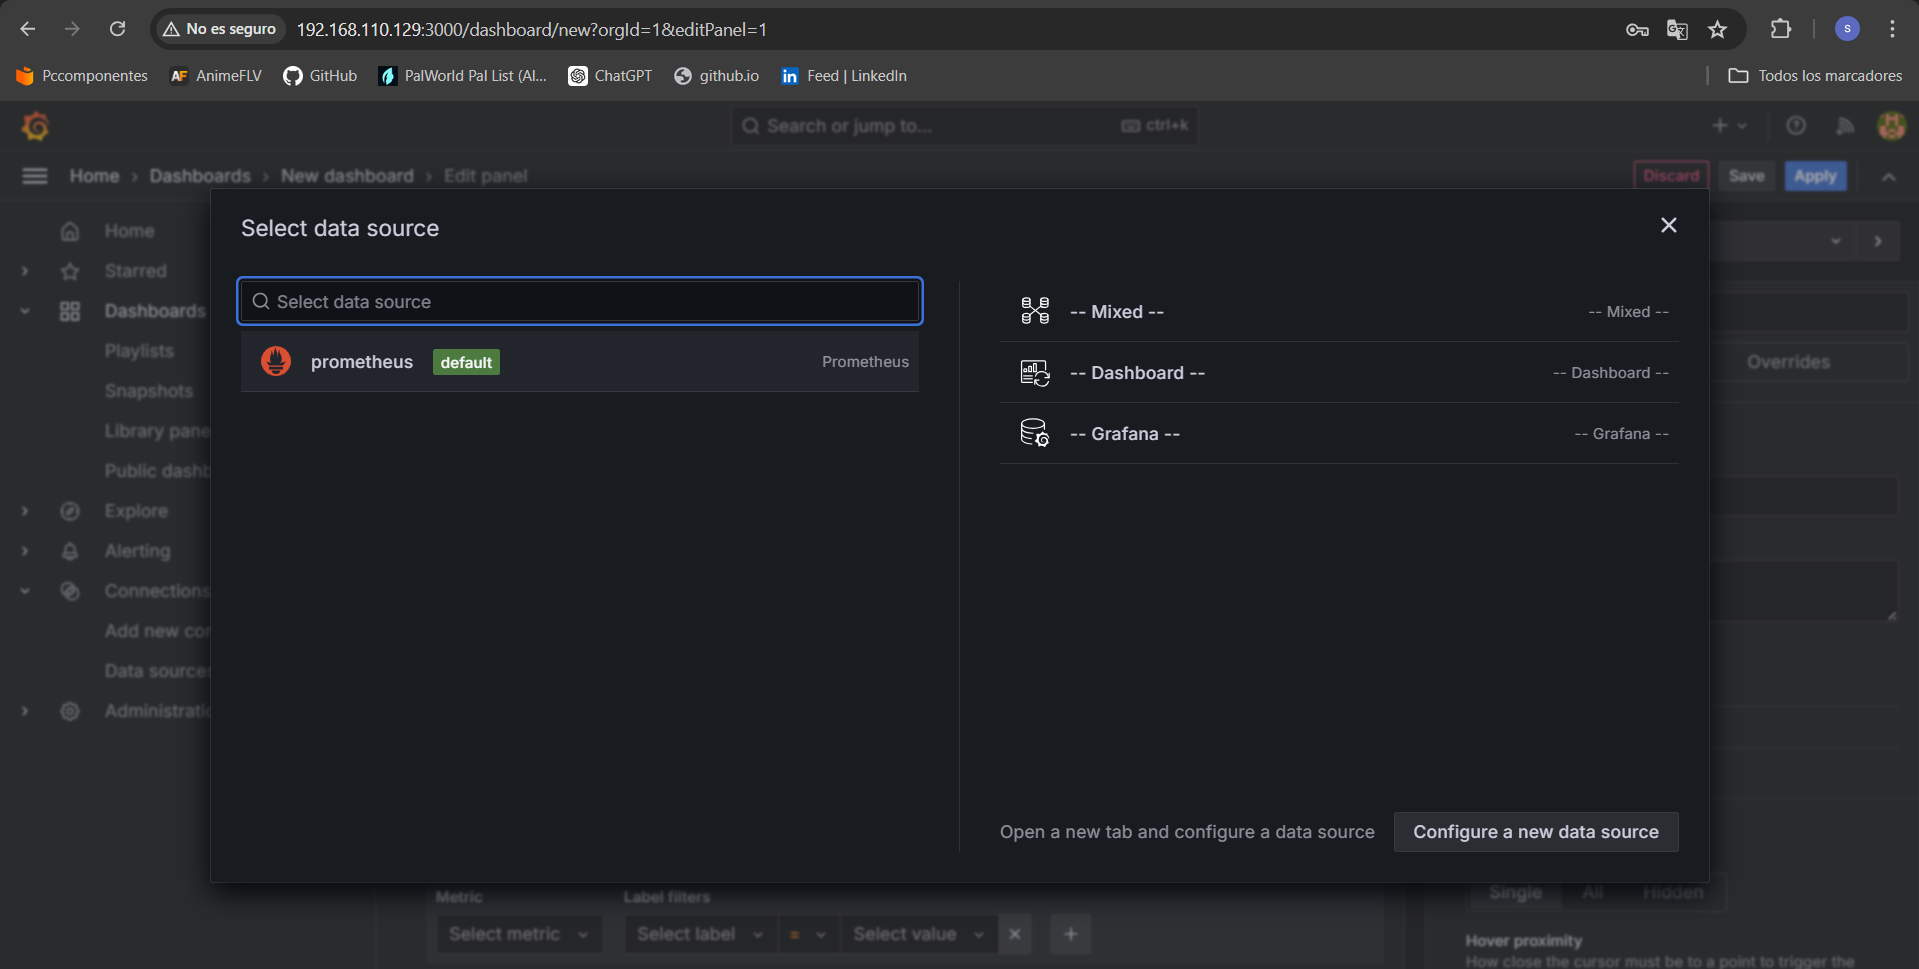Image resolution: width=1919 pixels, height=969 pixels.
Task: Open the ChatGPT bookmark
Action: click(x=610, y=76)
